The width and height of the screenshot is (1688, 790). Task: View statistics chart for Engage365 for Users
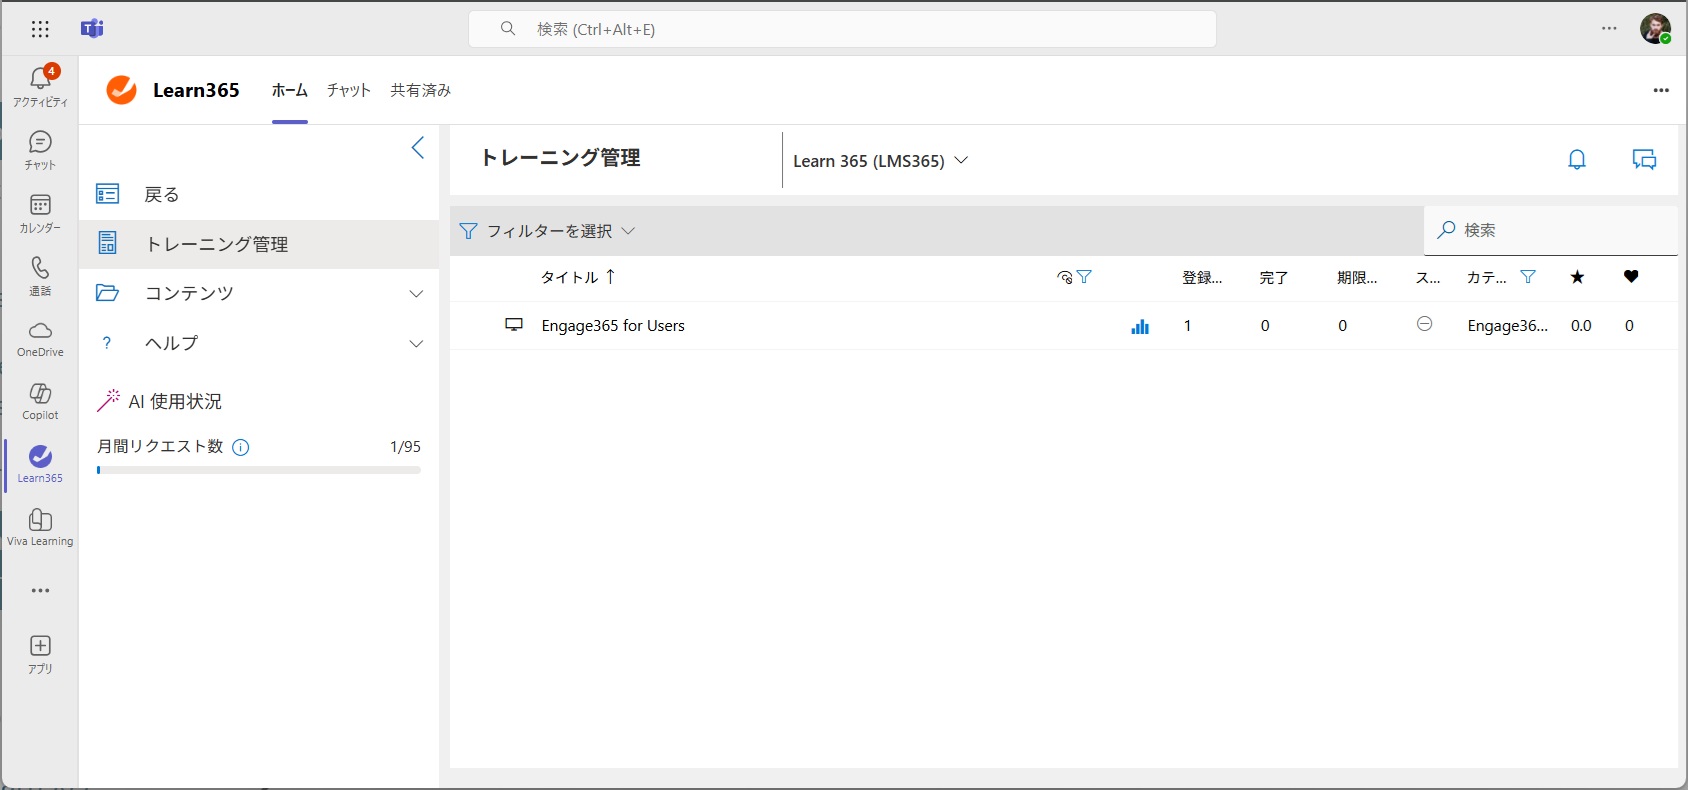pos(1140,326)
